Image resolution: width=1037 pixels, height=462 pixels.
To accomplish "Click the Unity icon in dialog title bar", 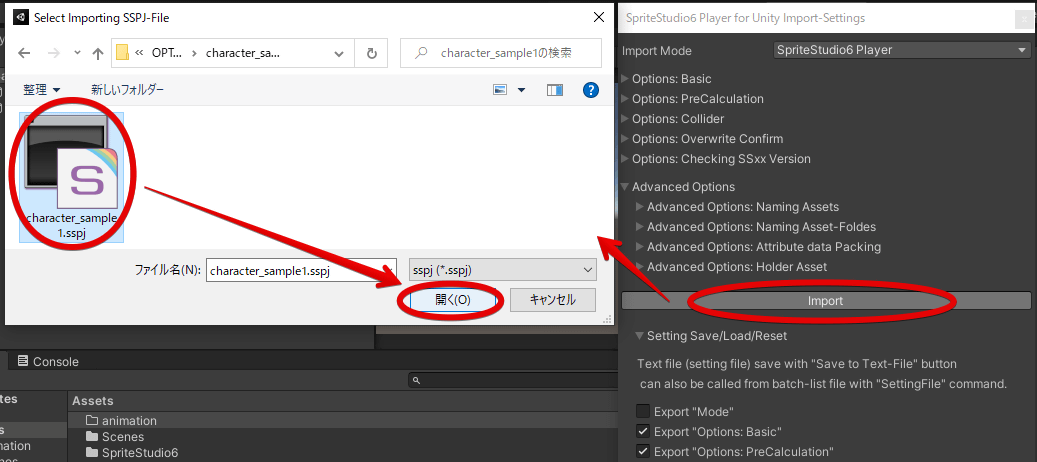I will click(x=20, y=18).
